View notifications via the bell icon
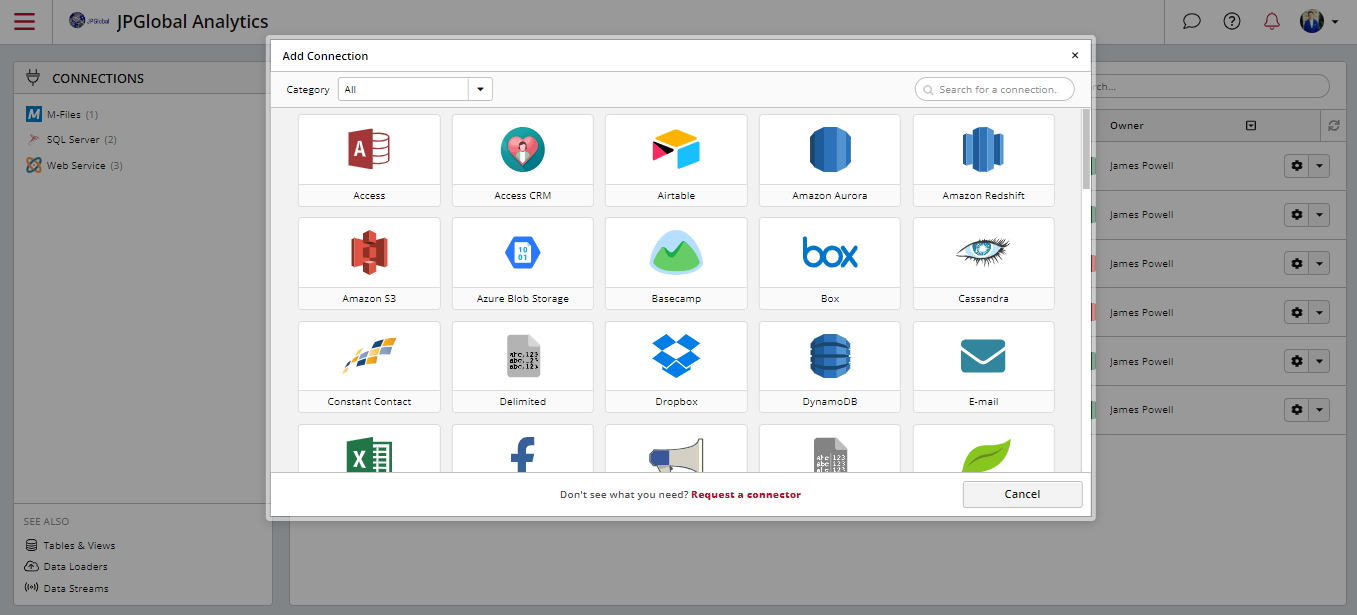This screenshot has height=615, width=1357. tap(1272, 21)
